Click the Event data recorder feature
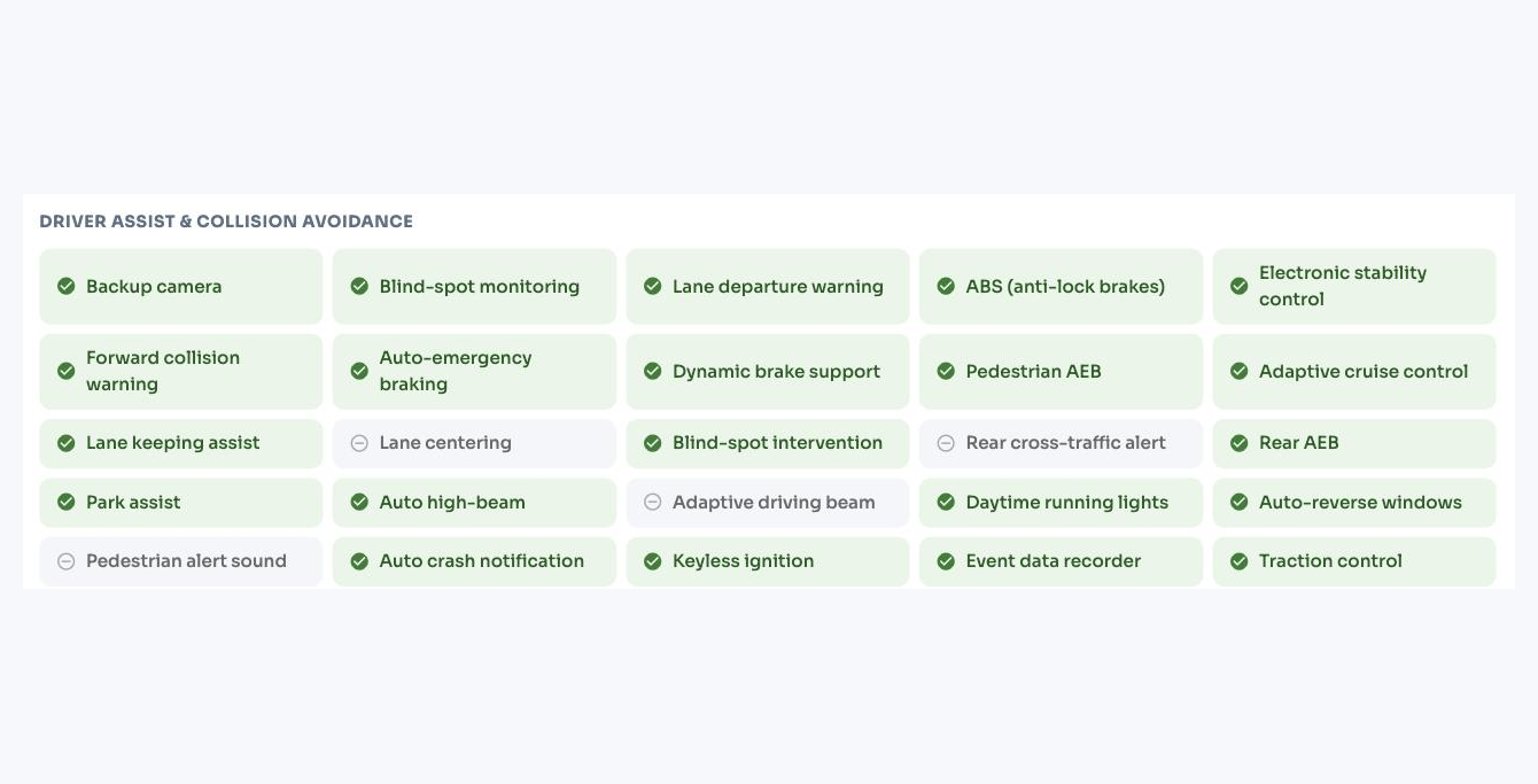1538x784 pixels. tap(1061, 561)
